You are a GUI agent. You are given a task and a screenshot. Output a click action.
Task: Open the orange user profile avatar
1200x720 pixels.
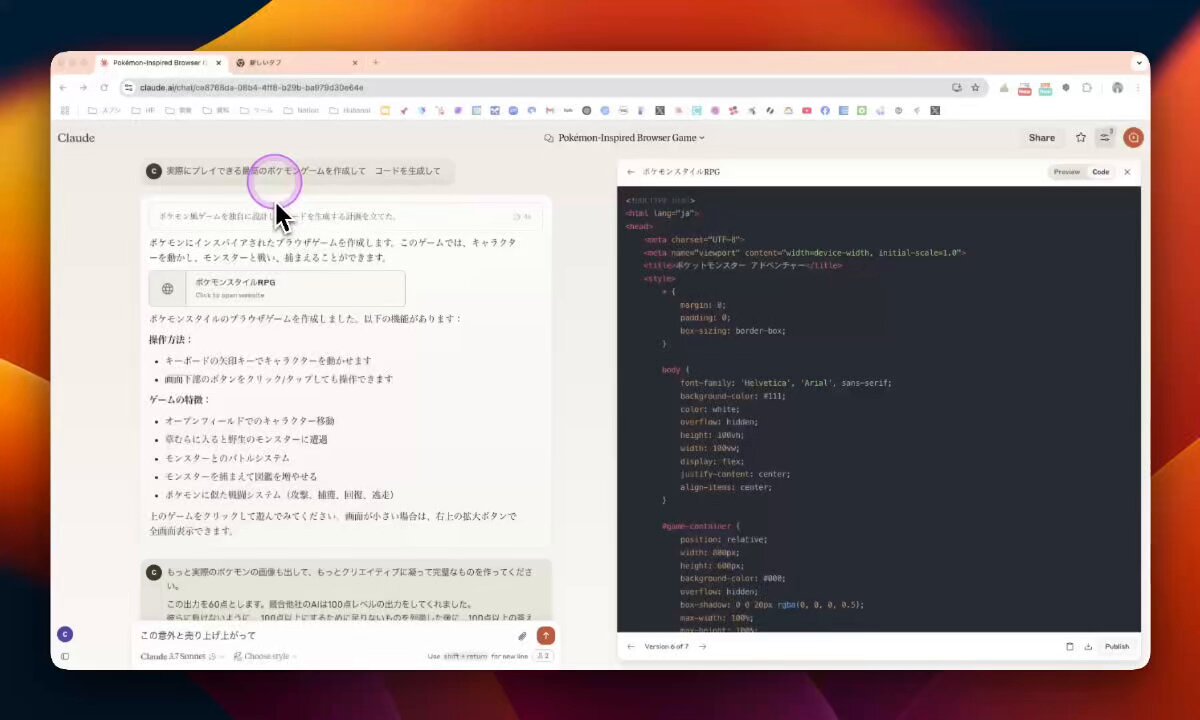click(1133, 138)
